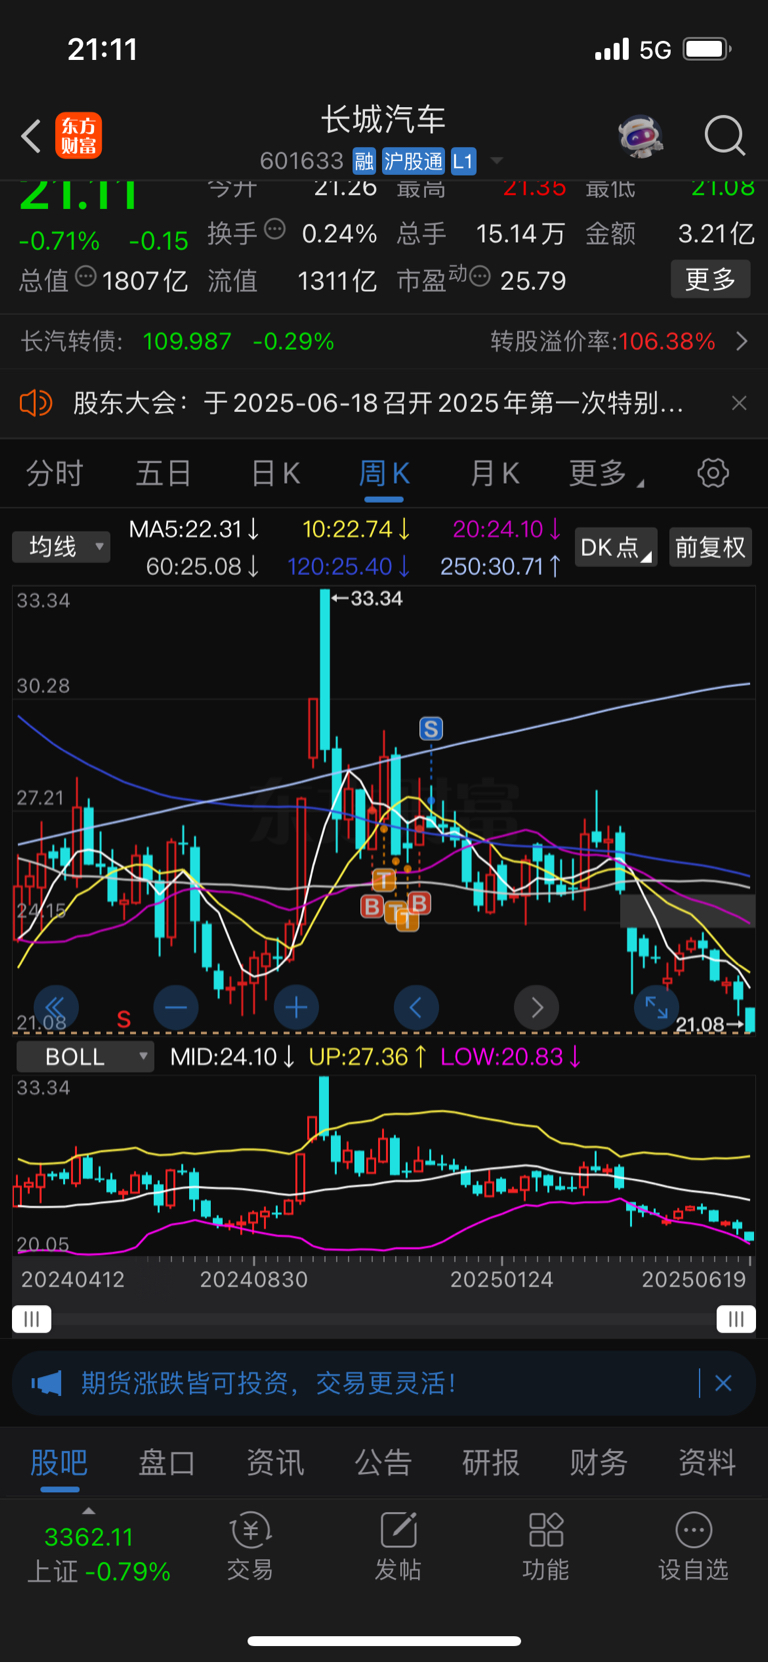Viewport: 768px width, 1663px height.
Task: Open 发帖 post composer icon
Action: pyautogui.click(x=398, y=1548)
